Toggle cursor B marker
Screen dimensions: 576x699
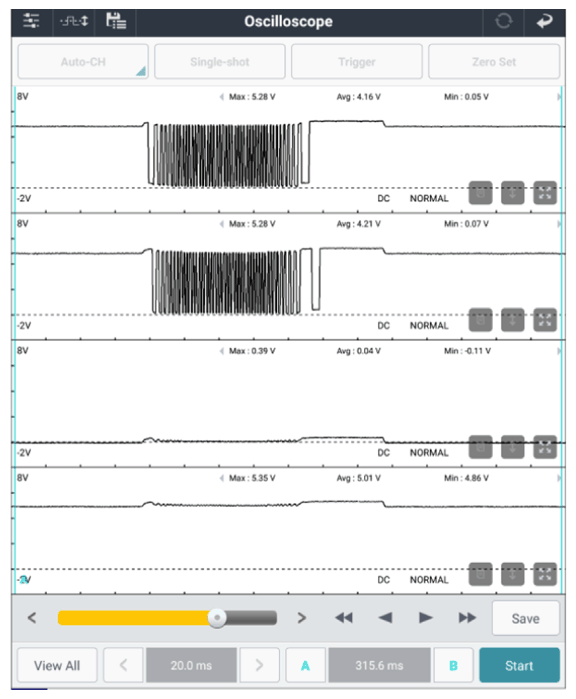[x=453, y=665]
